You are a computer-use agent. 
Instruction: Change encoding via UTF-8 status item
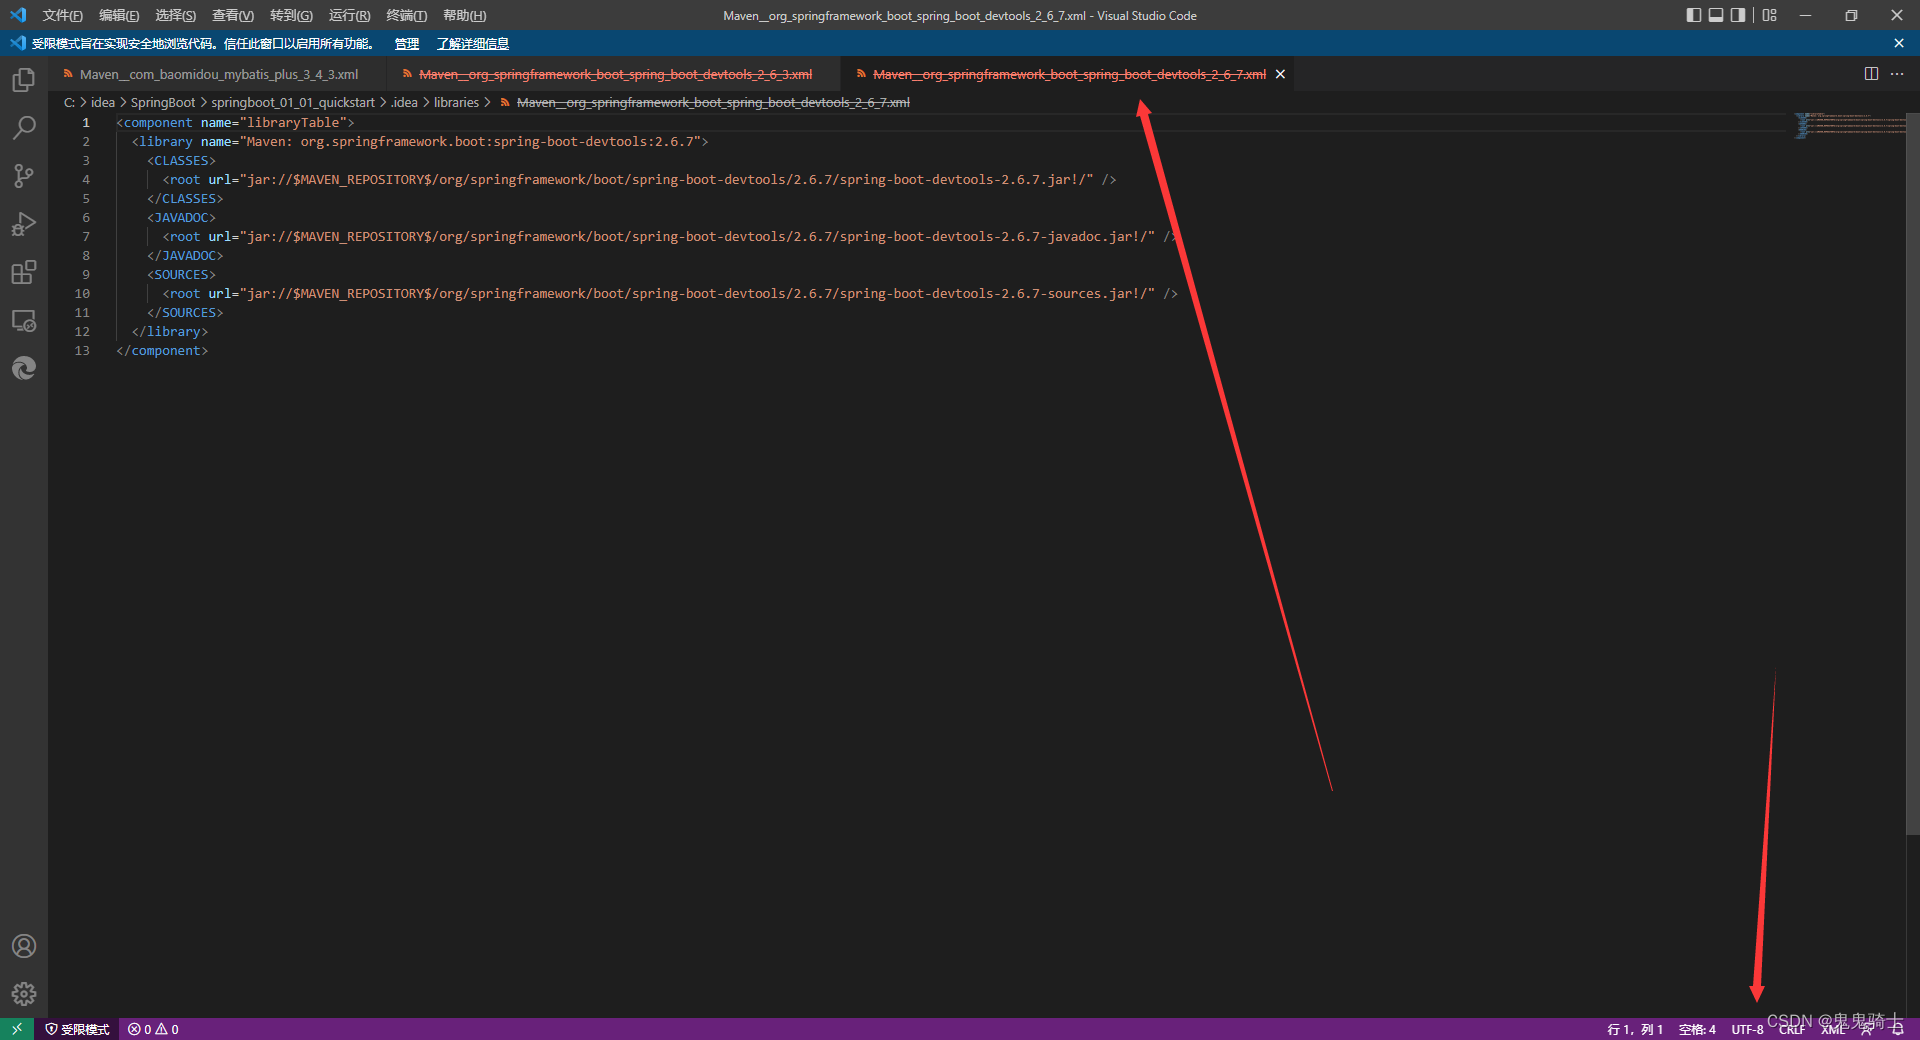[1748, 1029]
